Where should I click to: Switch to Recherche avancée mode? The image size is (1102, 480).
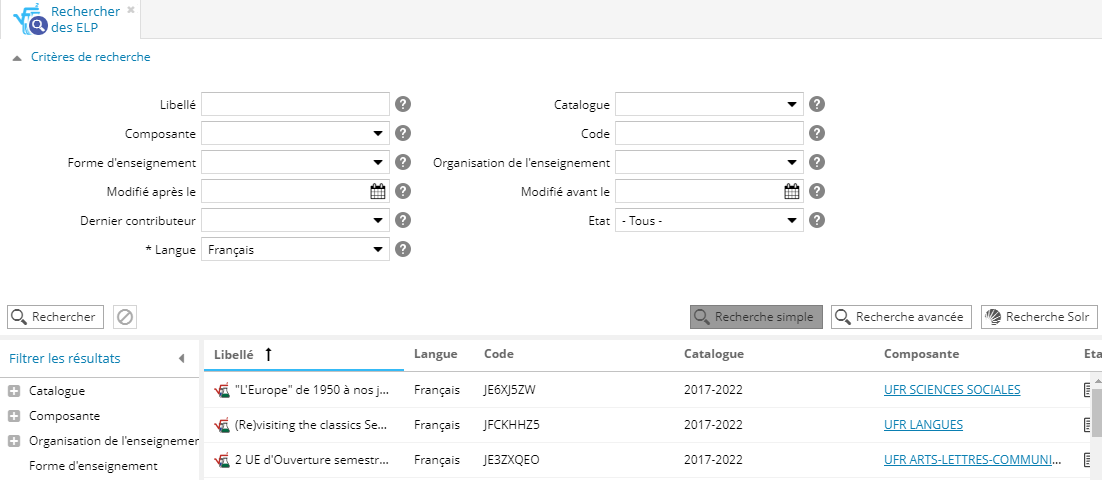coord(901,317)
